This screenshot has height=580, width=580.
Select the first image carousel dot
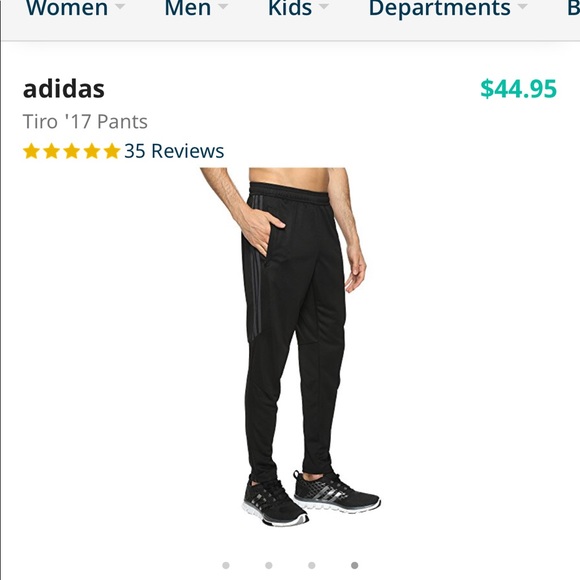226,565
